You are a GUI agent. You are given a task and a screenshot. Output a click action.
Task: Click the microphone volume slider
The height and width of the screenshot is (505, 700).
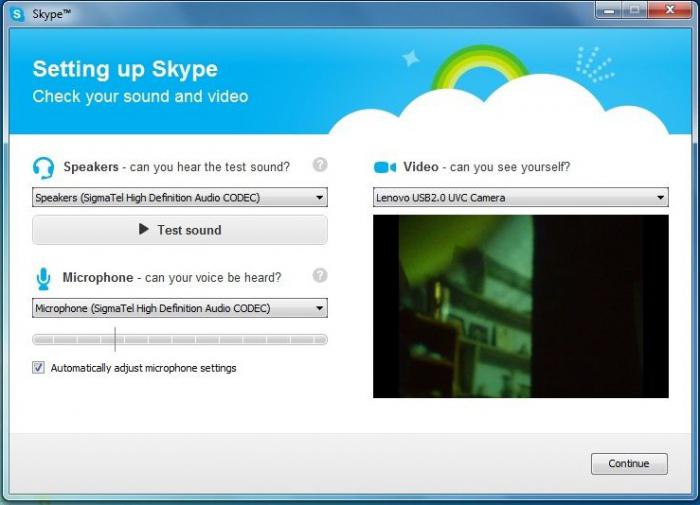pos(180,340)
